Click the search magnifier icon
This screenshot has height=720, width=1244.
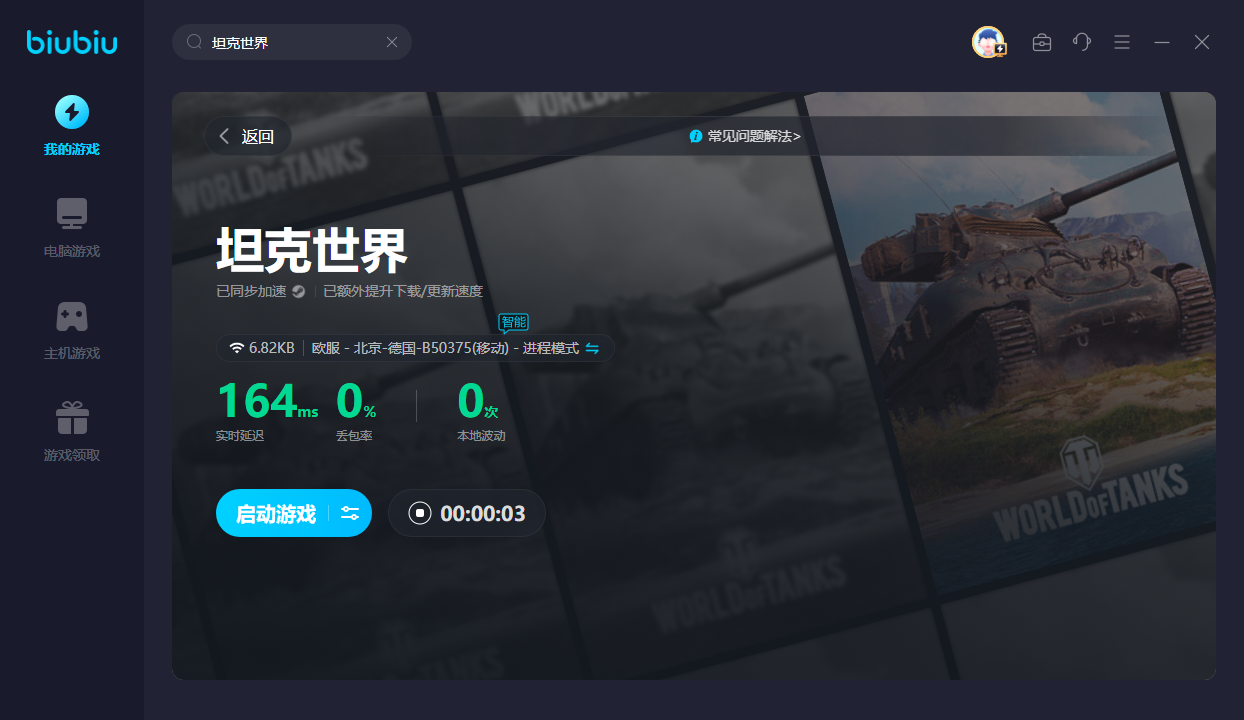[x=195, y=42]
